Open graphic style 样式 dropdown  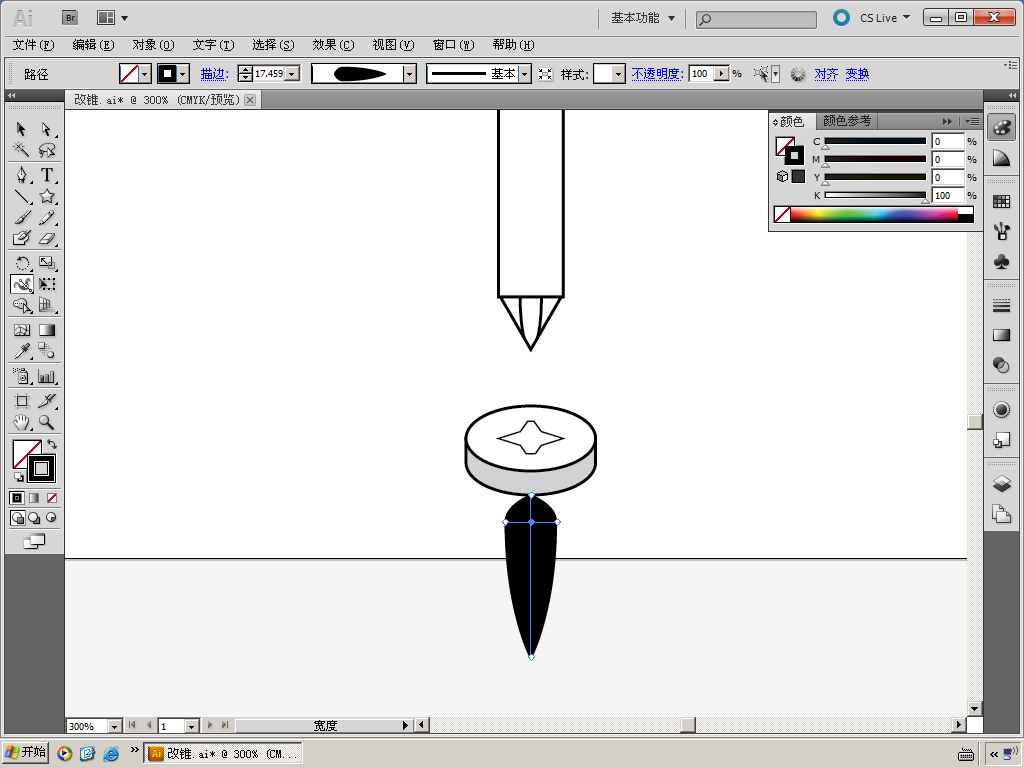(x=618, y=74)
